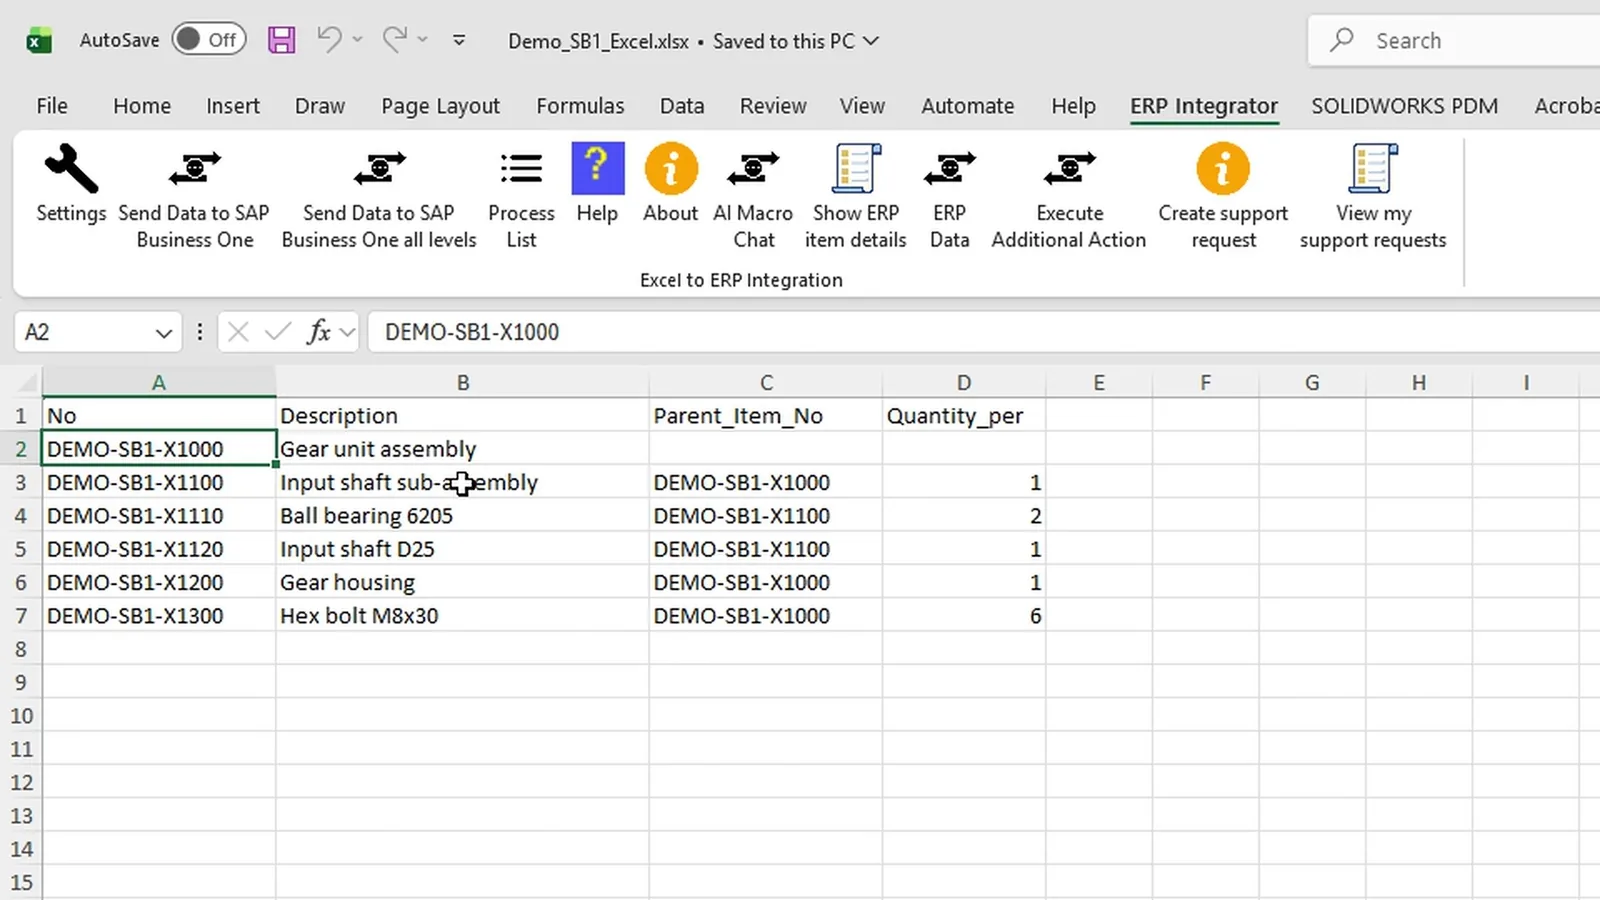Image resolution: width=1600 pixels, height=900 pixels.
Task: Open the File menu
Action: coord(52,106)
